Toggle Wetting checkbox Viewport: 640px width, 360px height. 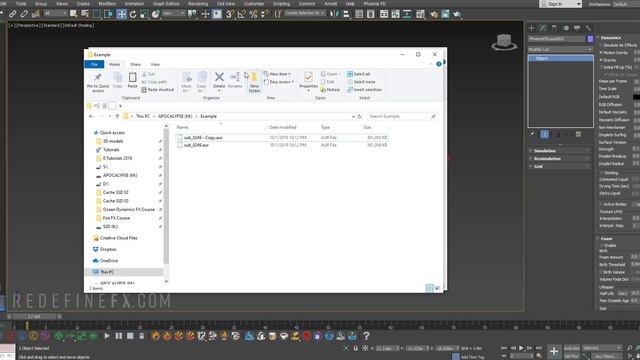click(x=601, y=173)
